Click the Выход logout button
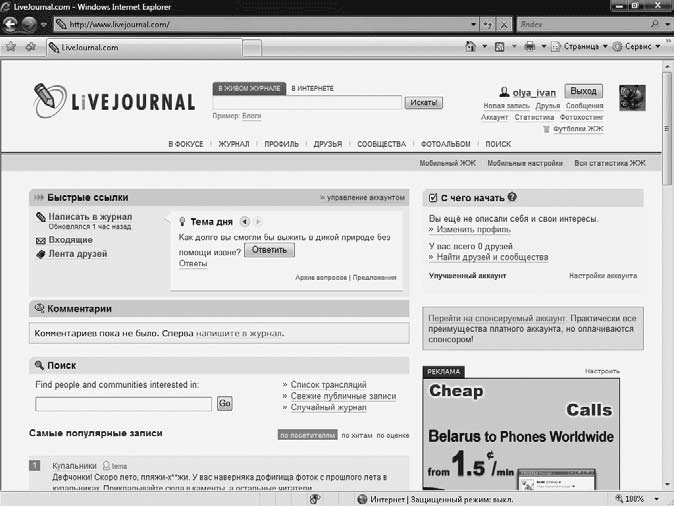Image resolution: width=674 pixels, height=506 pixels. pyautogui.click(x=583, y=91)
